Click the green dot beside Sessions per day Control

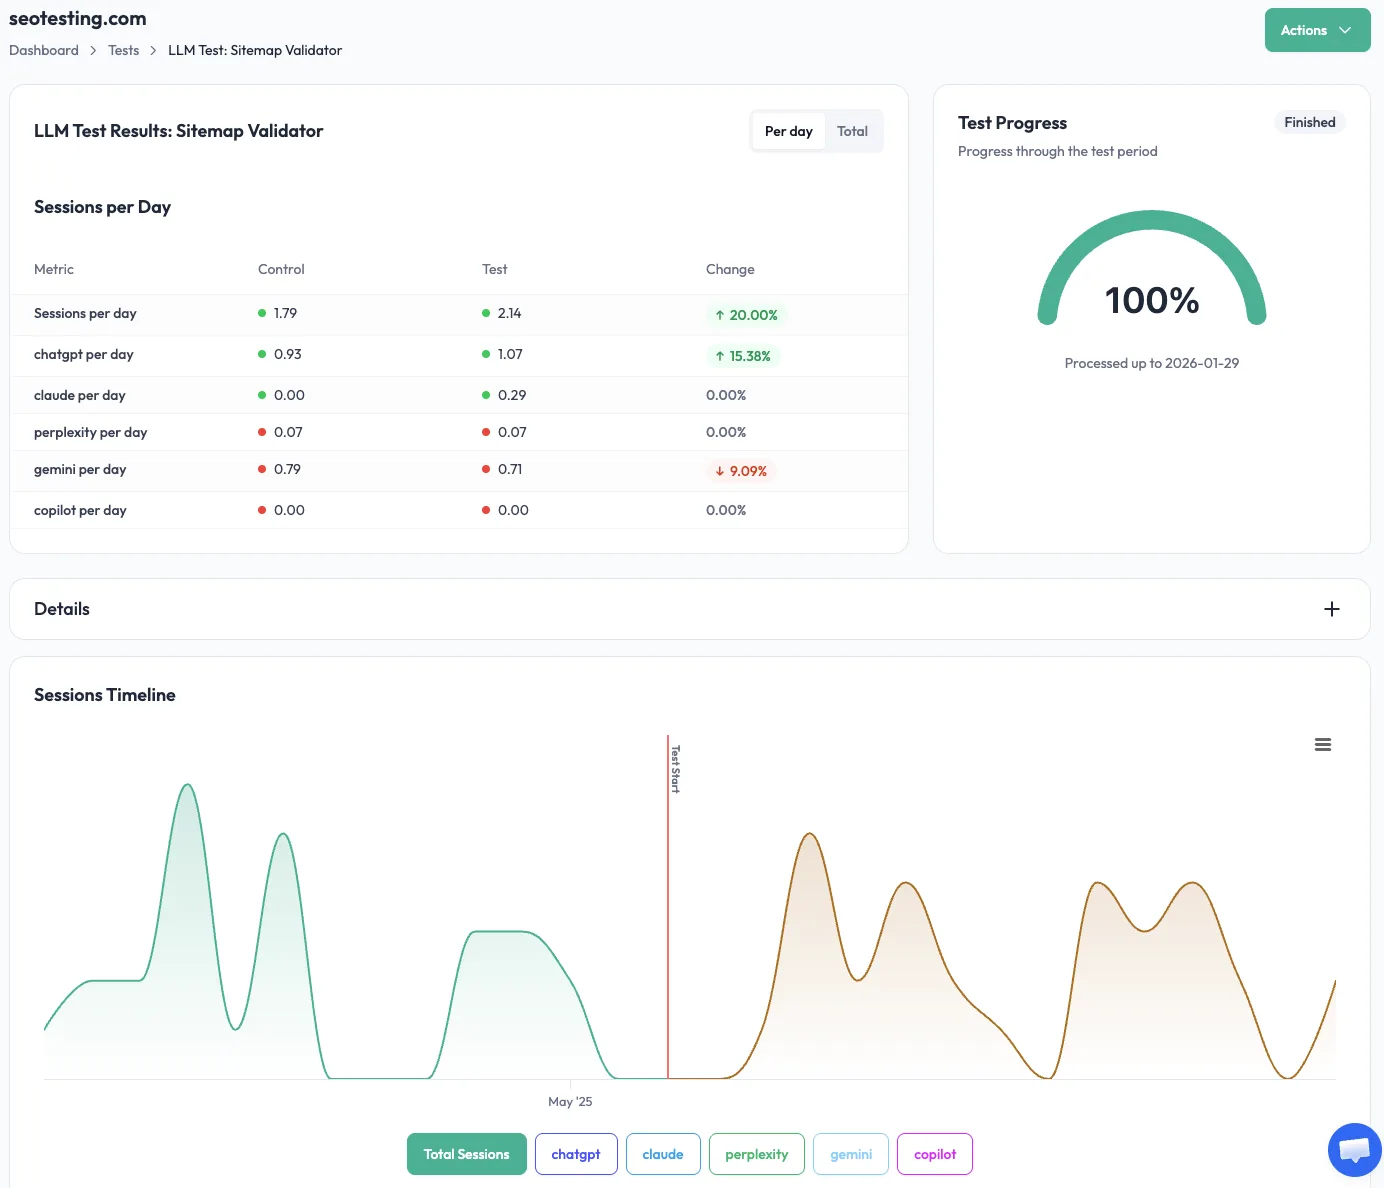261,312
